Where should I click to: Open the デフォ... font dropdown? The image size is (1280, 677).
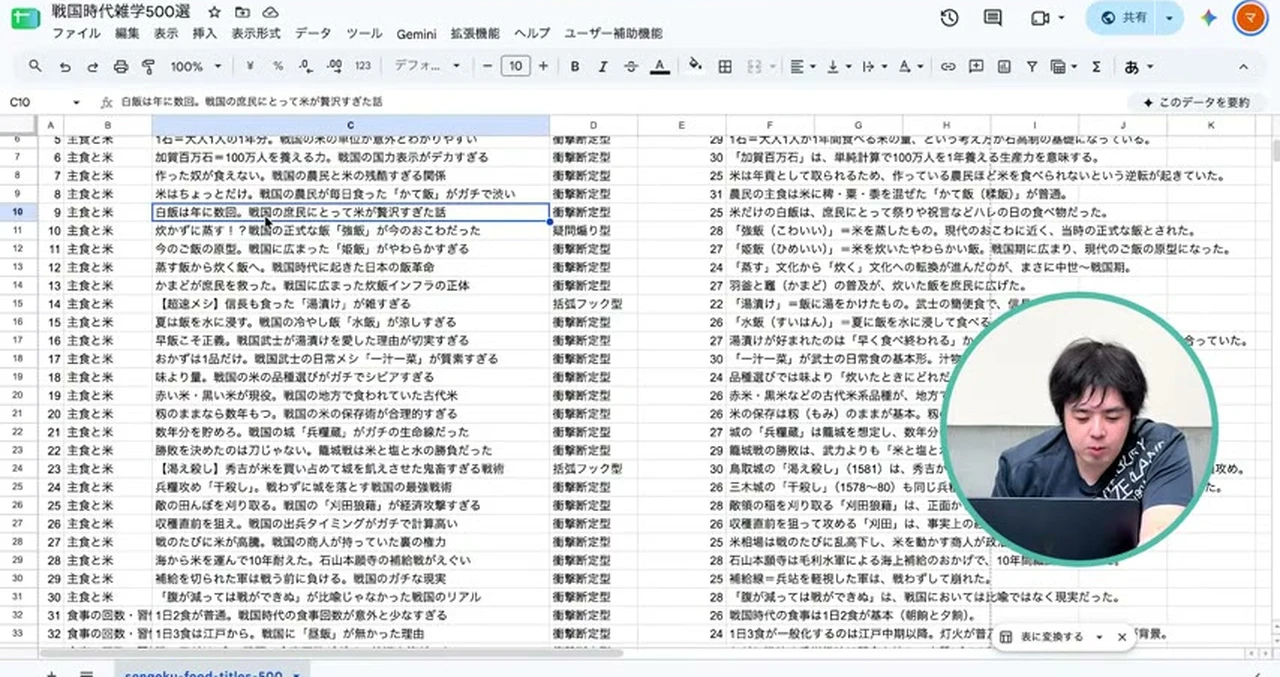427,66
